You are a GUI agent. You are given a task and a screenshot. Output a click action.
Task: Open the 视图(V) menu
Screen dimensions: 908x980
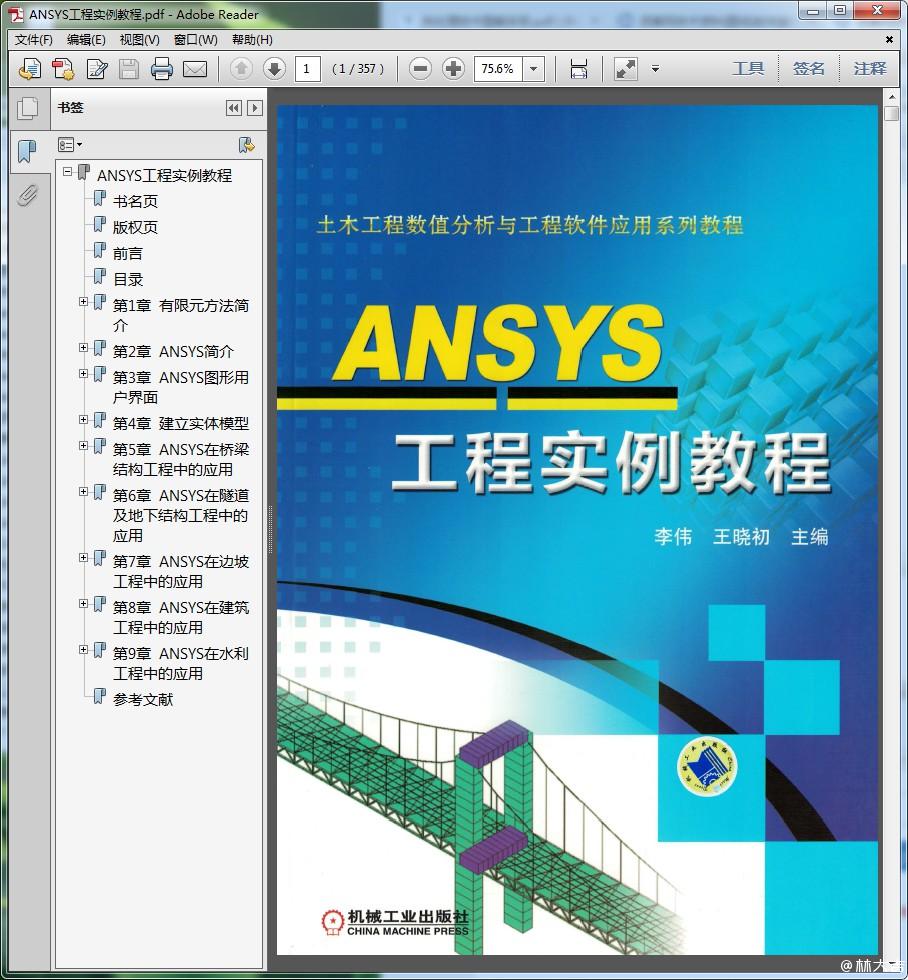[139, 40]
